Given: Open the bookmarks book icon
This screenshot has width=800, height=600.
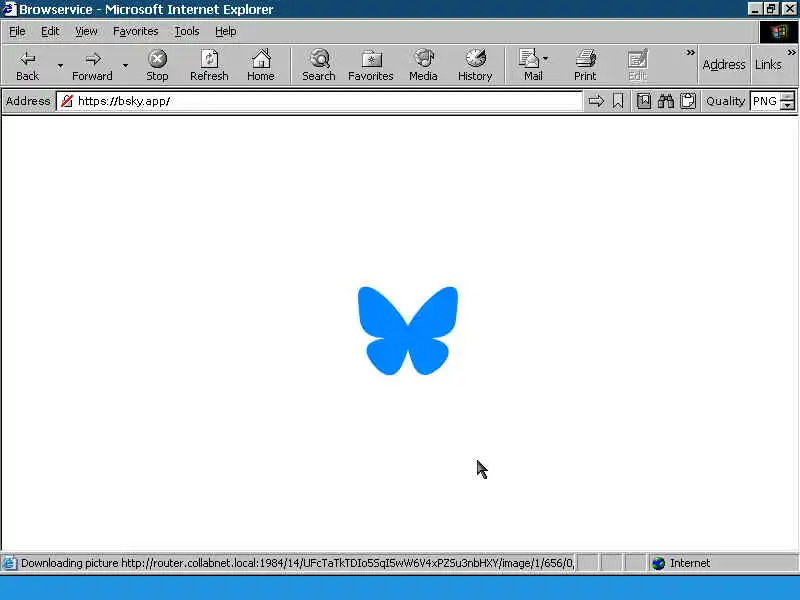Looking at the screenshot, I should (643, 101).
